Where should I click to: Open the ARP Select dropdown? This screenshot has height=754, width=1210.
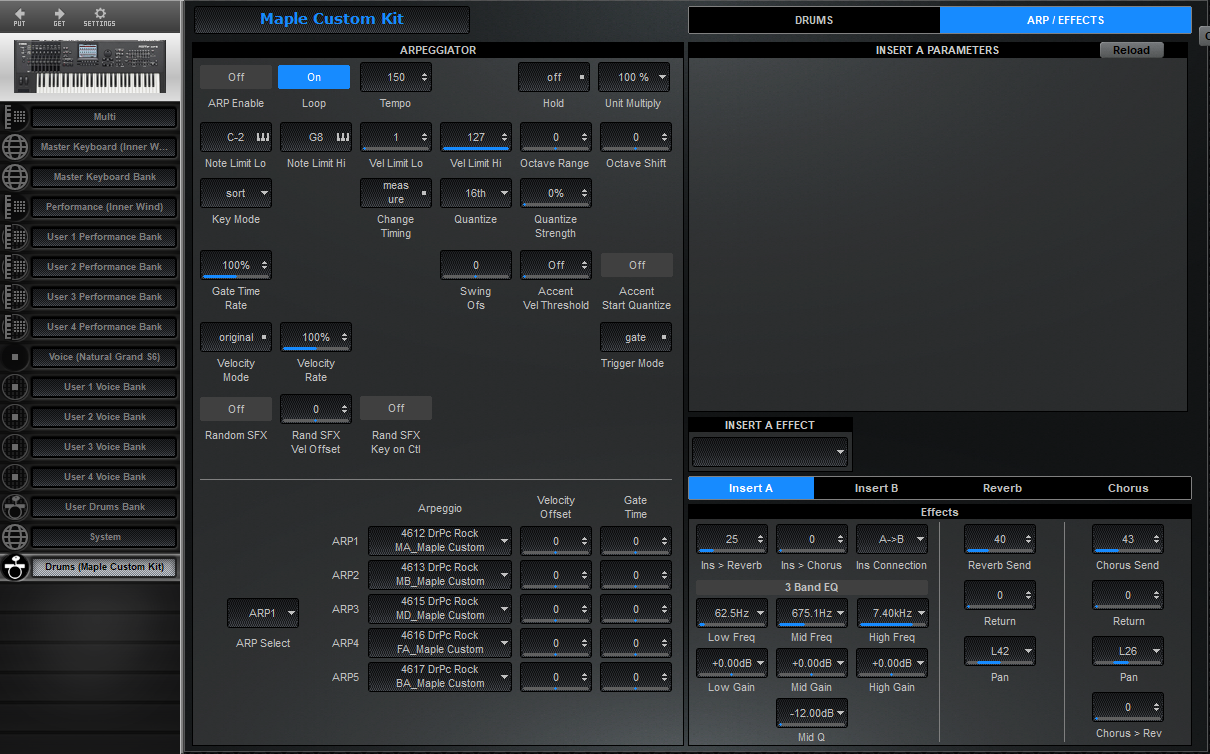[262, 613]
